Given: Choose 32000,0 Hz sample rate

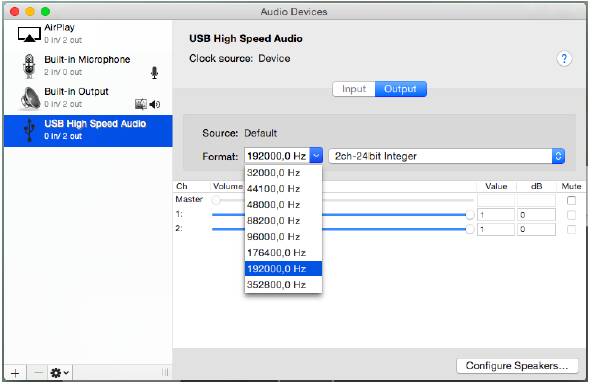Looking at the screenshot, I should coord(283,173).
